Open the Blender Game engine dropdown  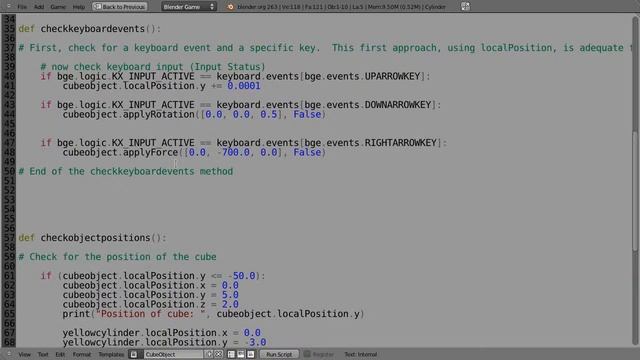pyautogui.click(x=189, y=7)
